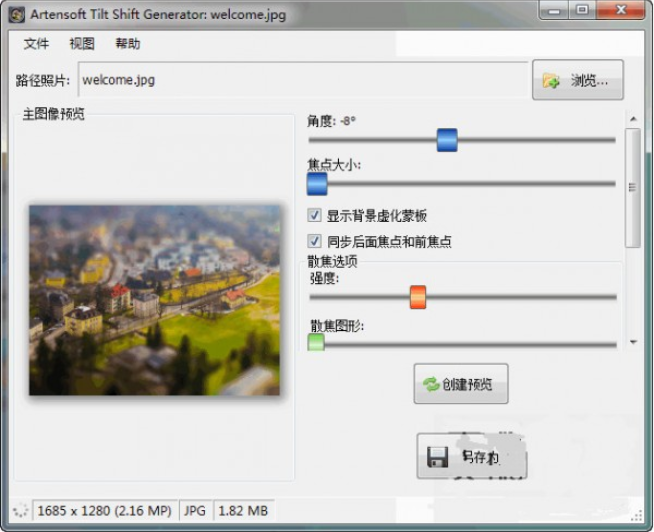Image resolution: width=654 pixels, height=532 pixels.
Task: Click the orange 强度 slider handle
Action: 418,297
